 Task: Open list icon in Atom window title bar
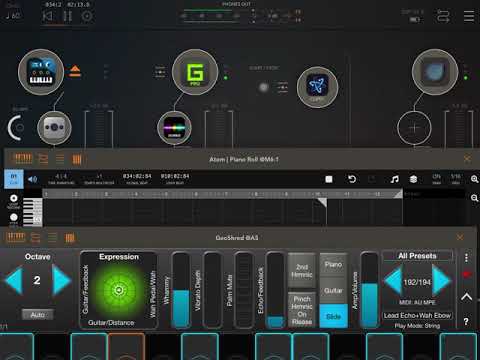pos(60,159)
